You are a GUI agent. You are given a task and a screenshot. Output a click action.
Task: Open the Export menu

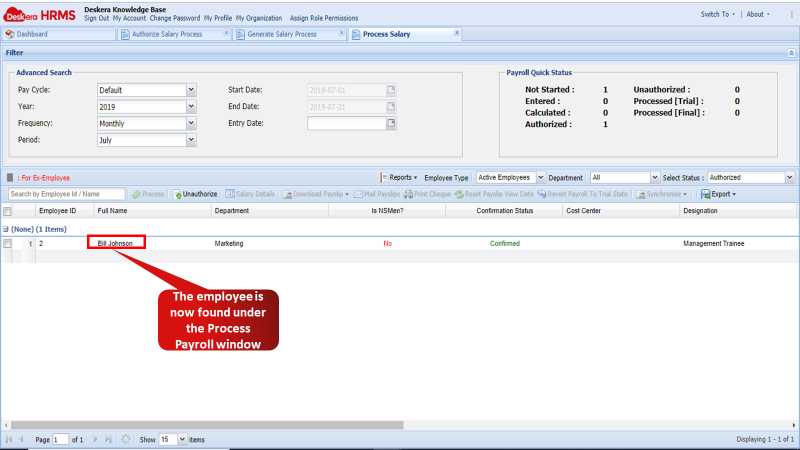718,194
